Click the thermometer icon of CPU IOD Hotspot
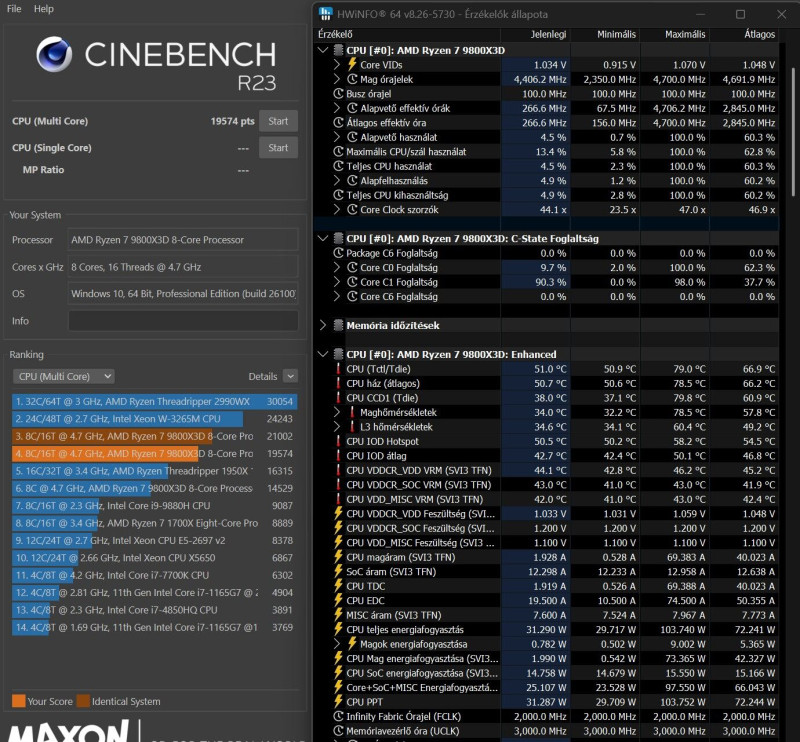The width and height of the screenshot is (800, 742). (x=338, y=441)
